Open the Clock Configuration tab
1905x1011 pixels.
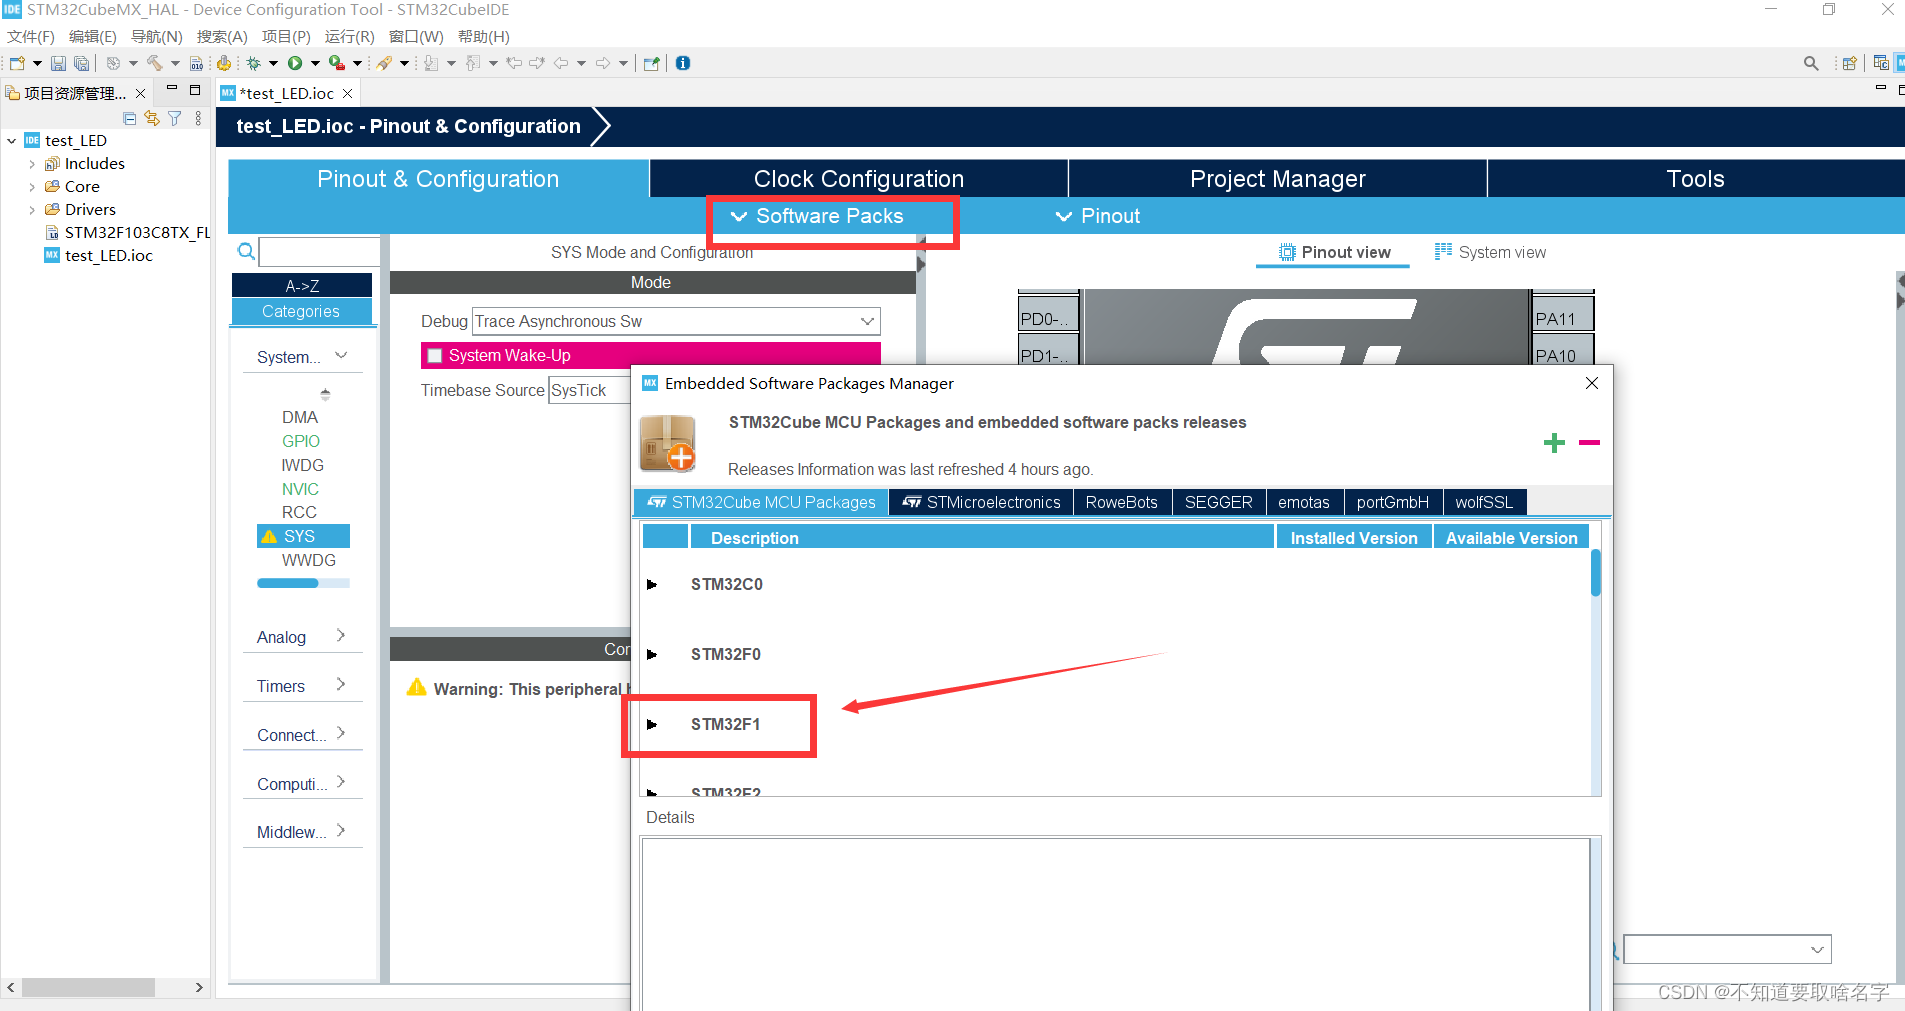click(859, 179)
